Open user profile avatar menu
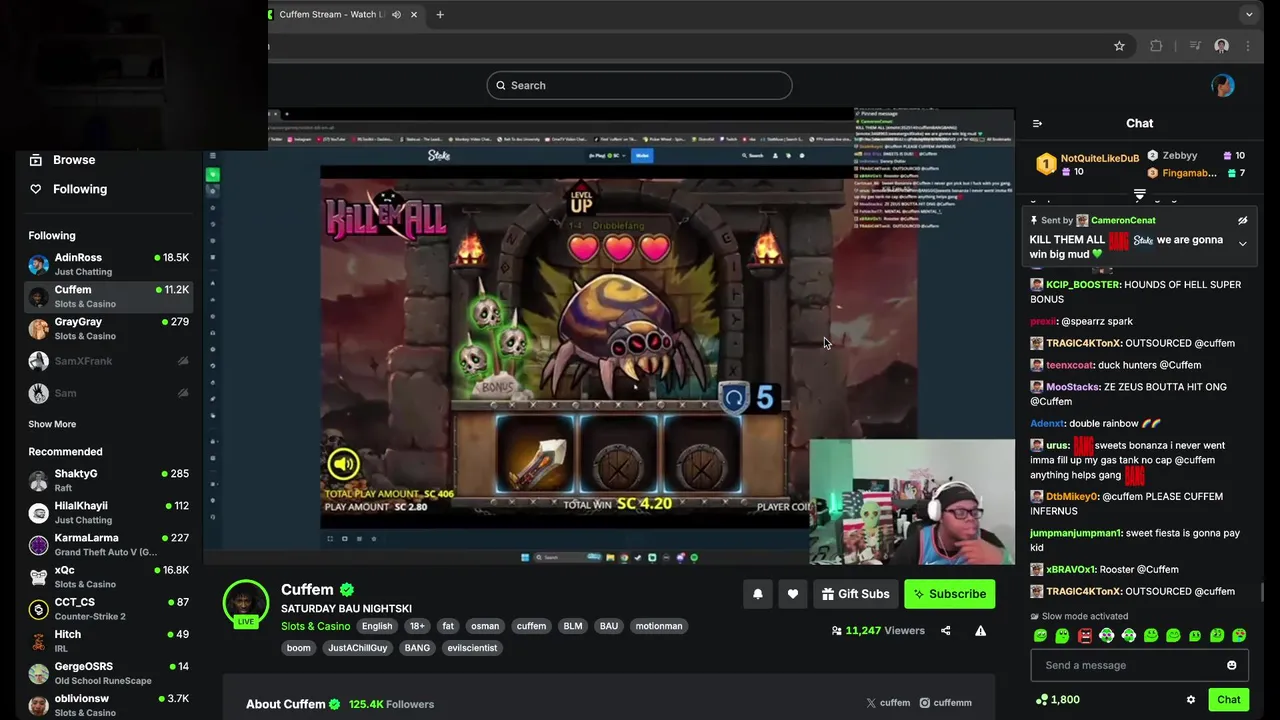 (1222, 85)
